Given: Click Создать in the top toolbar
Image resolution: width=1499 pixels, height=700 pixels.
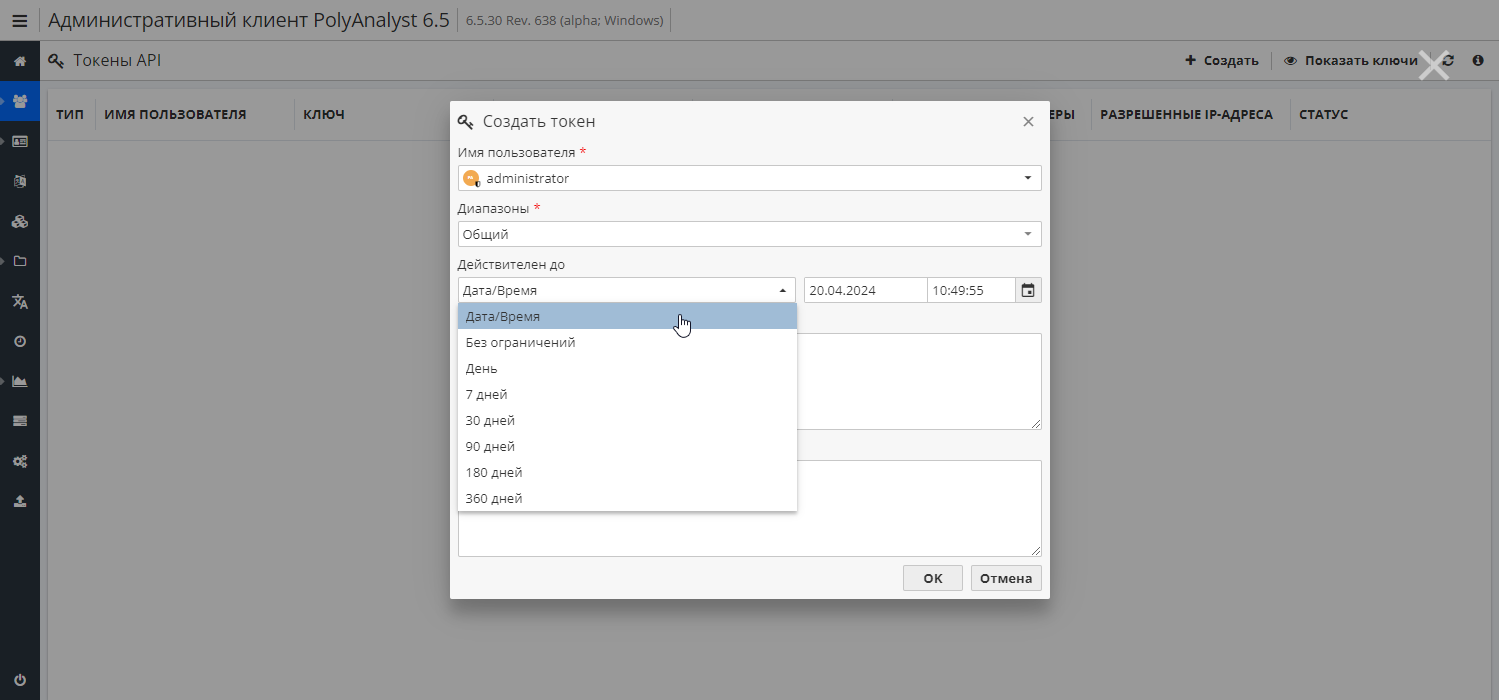Looking at the screenshot, I should coord(1221,61).
